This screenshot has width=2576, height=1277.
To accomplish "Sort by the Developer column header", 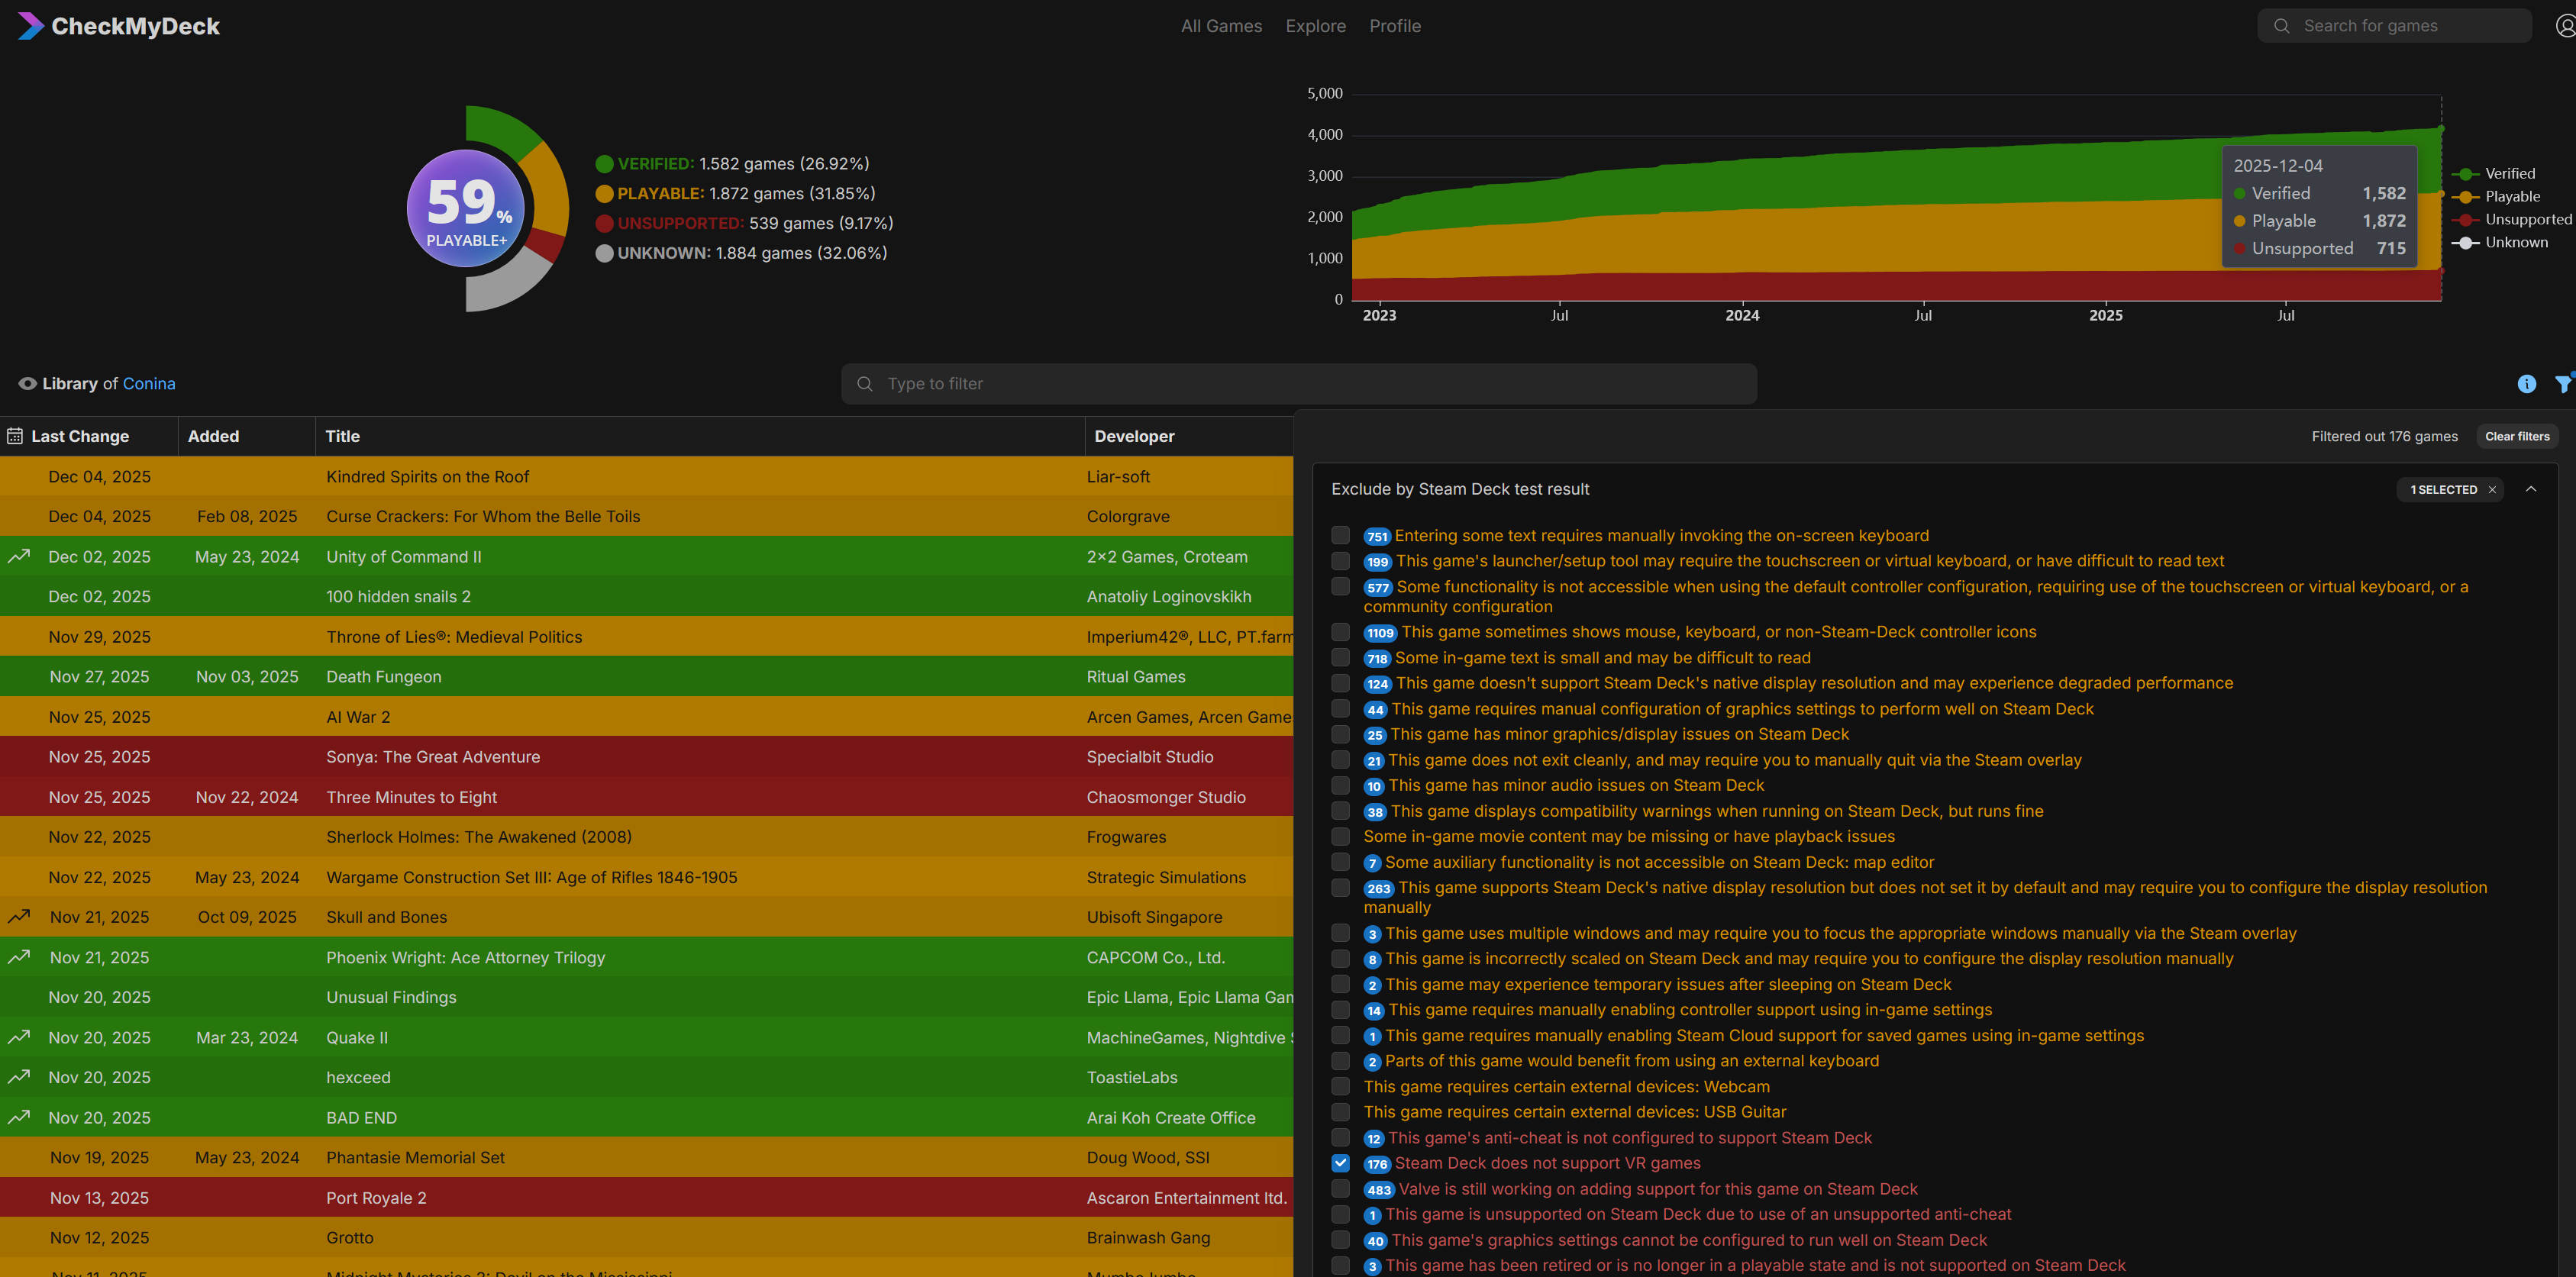I will [x=1134, y=436].
